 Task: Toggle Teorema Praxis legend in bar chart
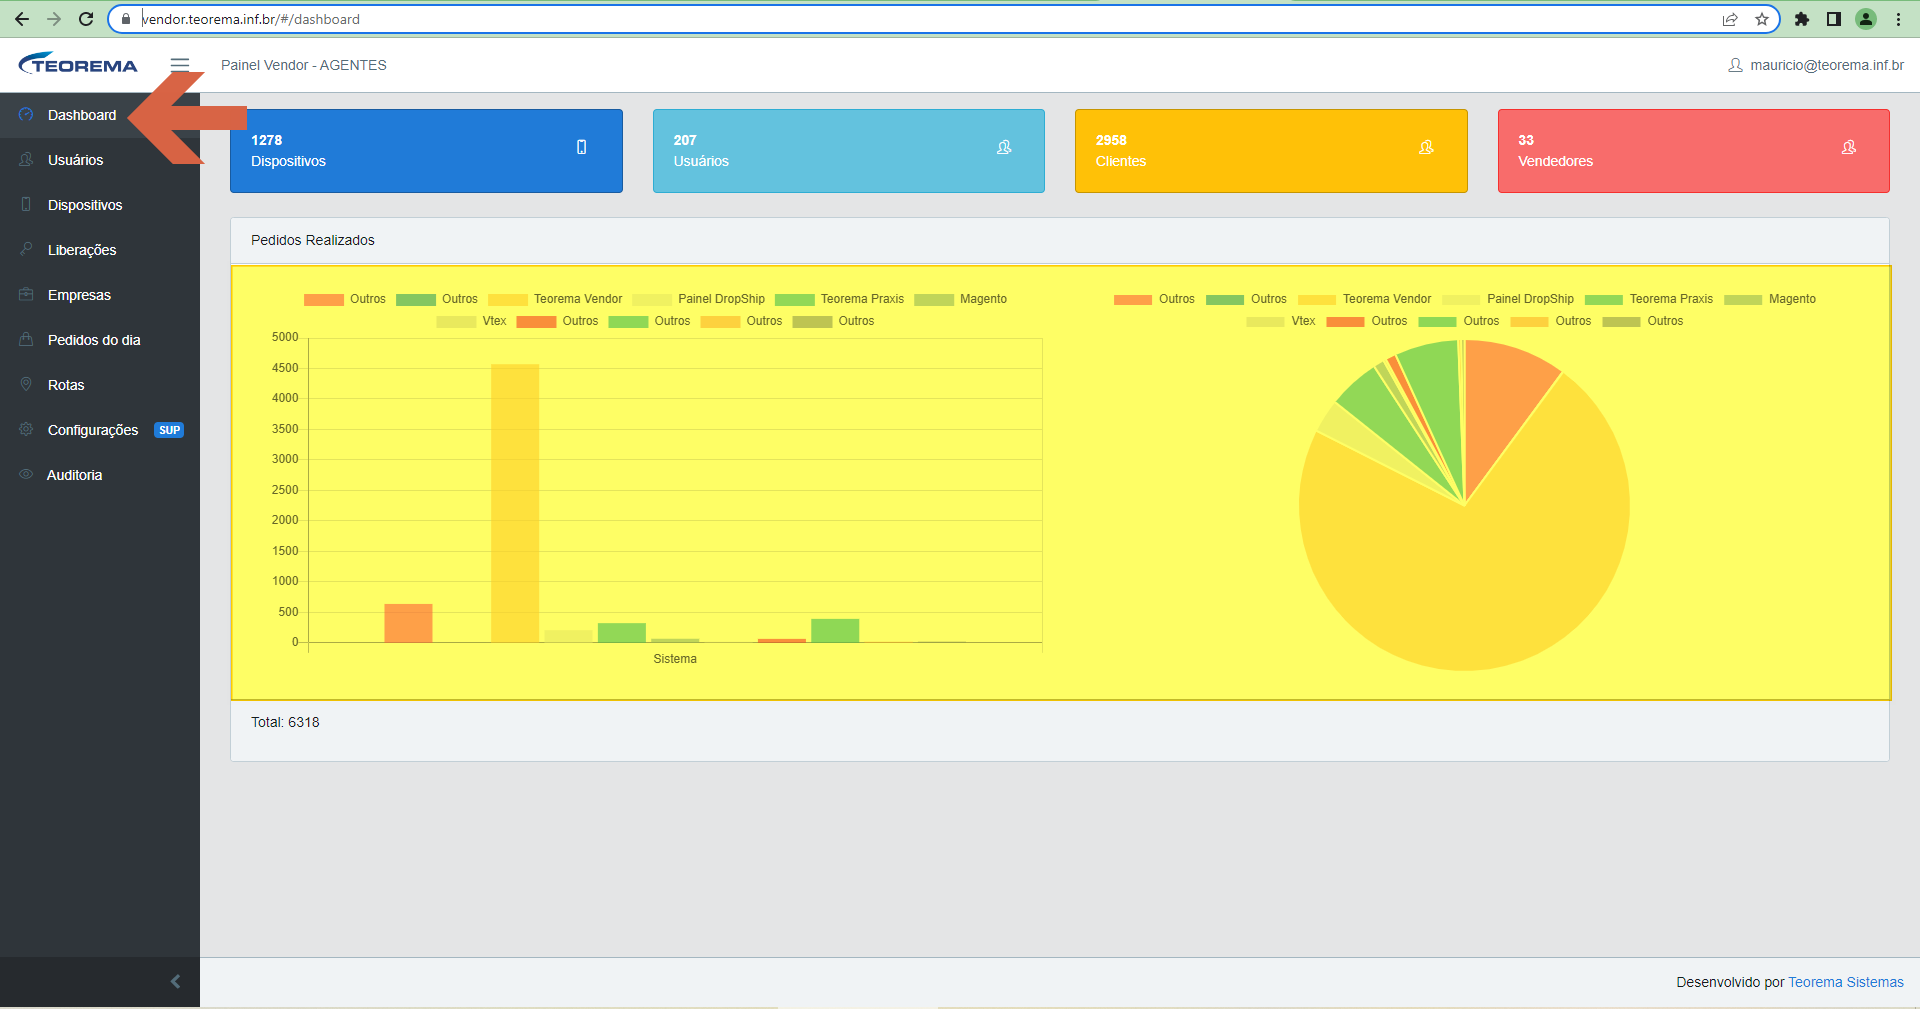click(840, 299)
